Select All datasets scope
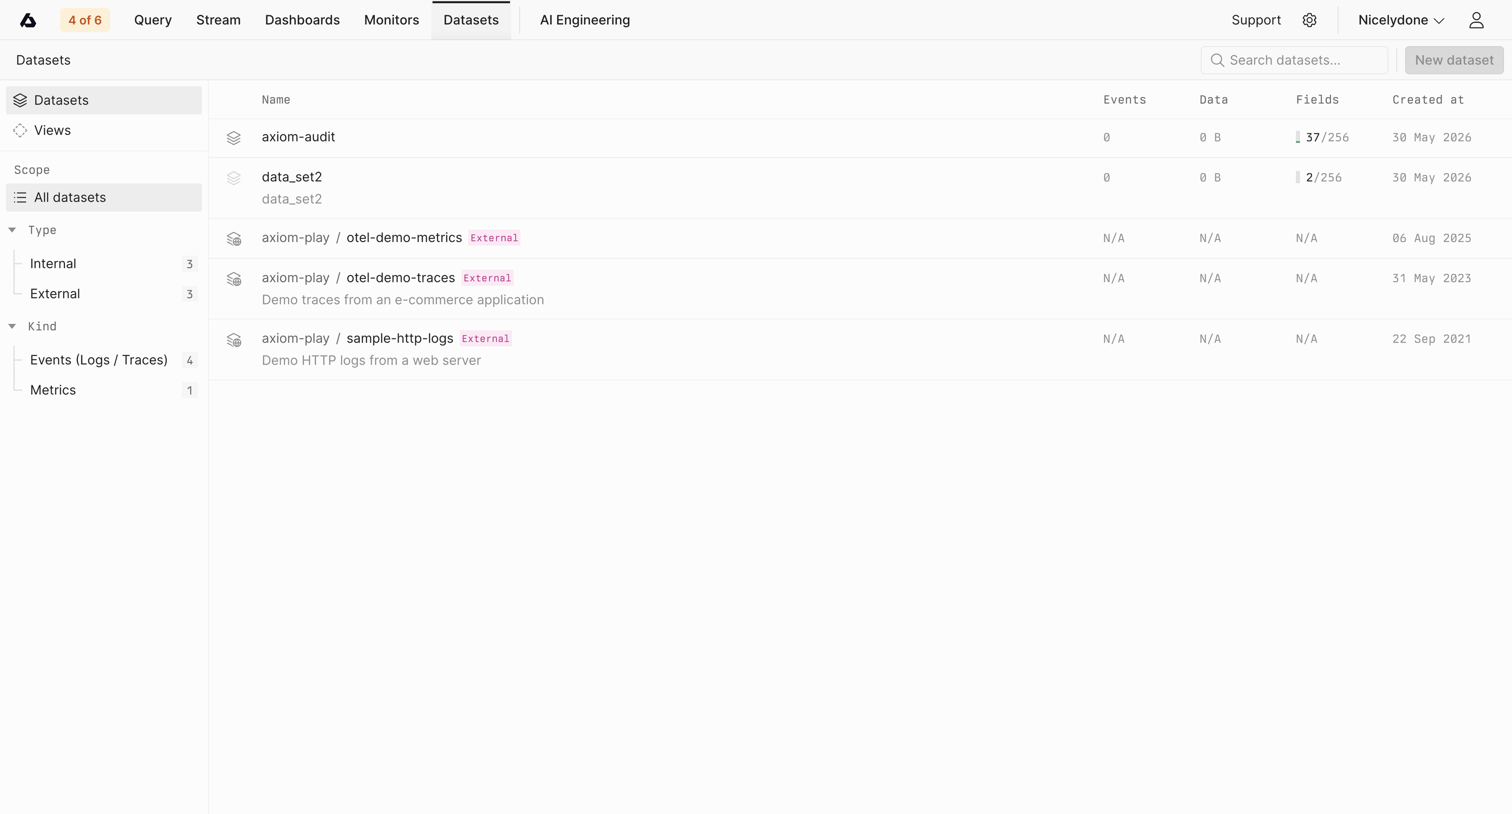1512x814 pixels. tap(104, 197)
